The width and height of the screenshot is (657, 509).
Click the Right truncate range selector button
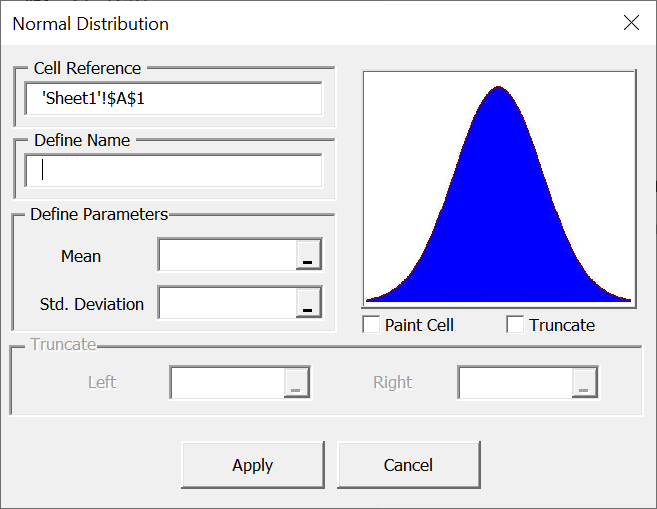point(585,382)
